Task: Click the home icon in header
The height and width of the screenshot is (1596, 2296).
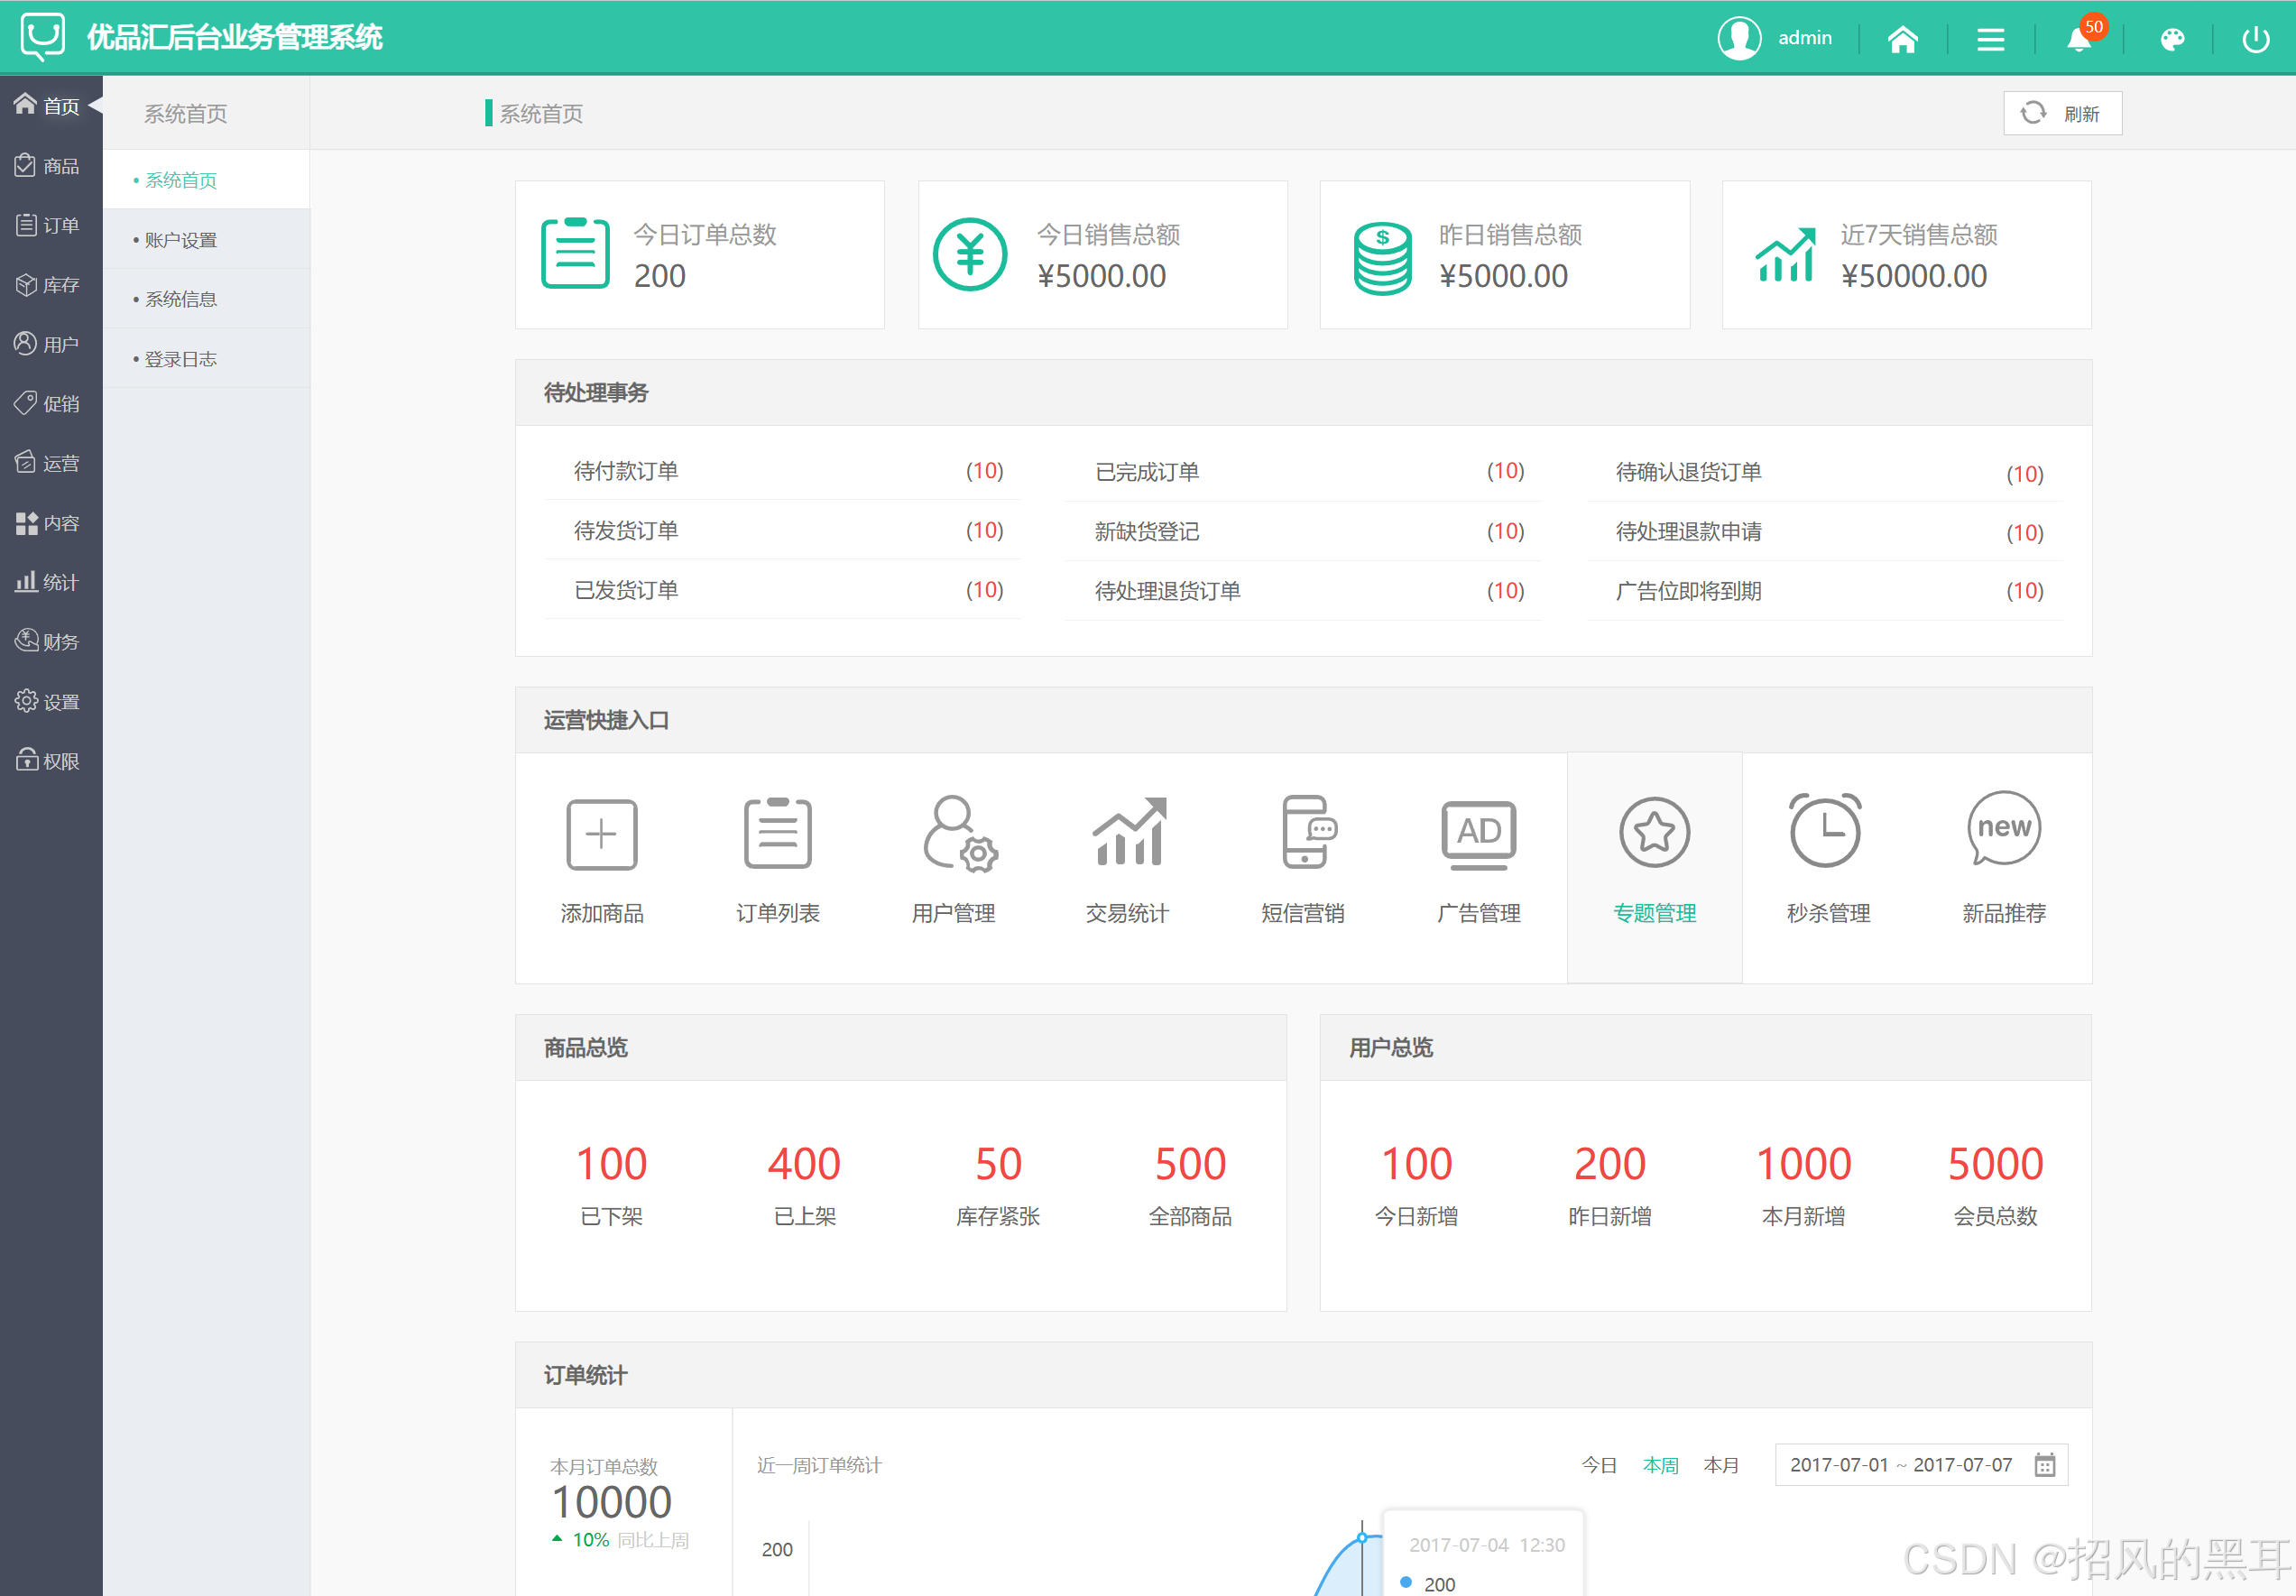Action: pos(1902,39)
